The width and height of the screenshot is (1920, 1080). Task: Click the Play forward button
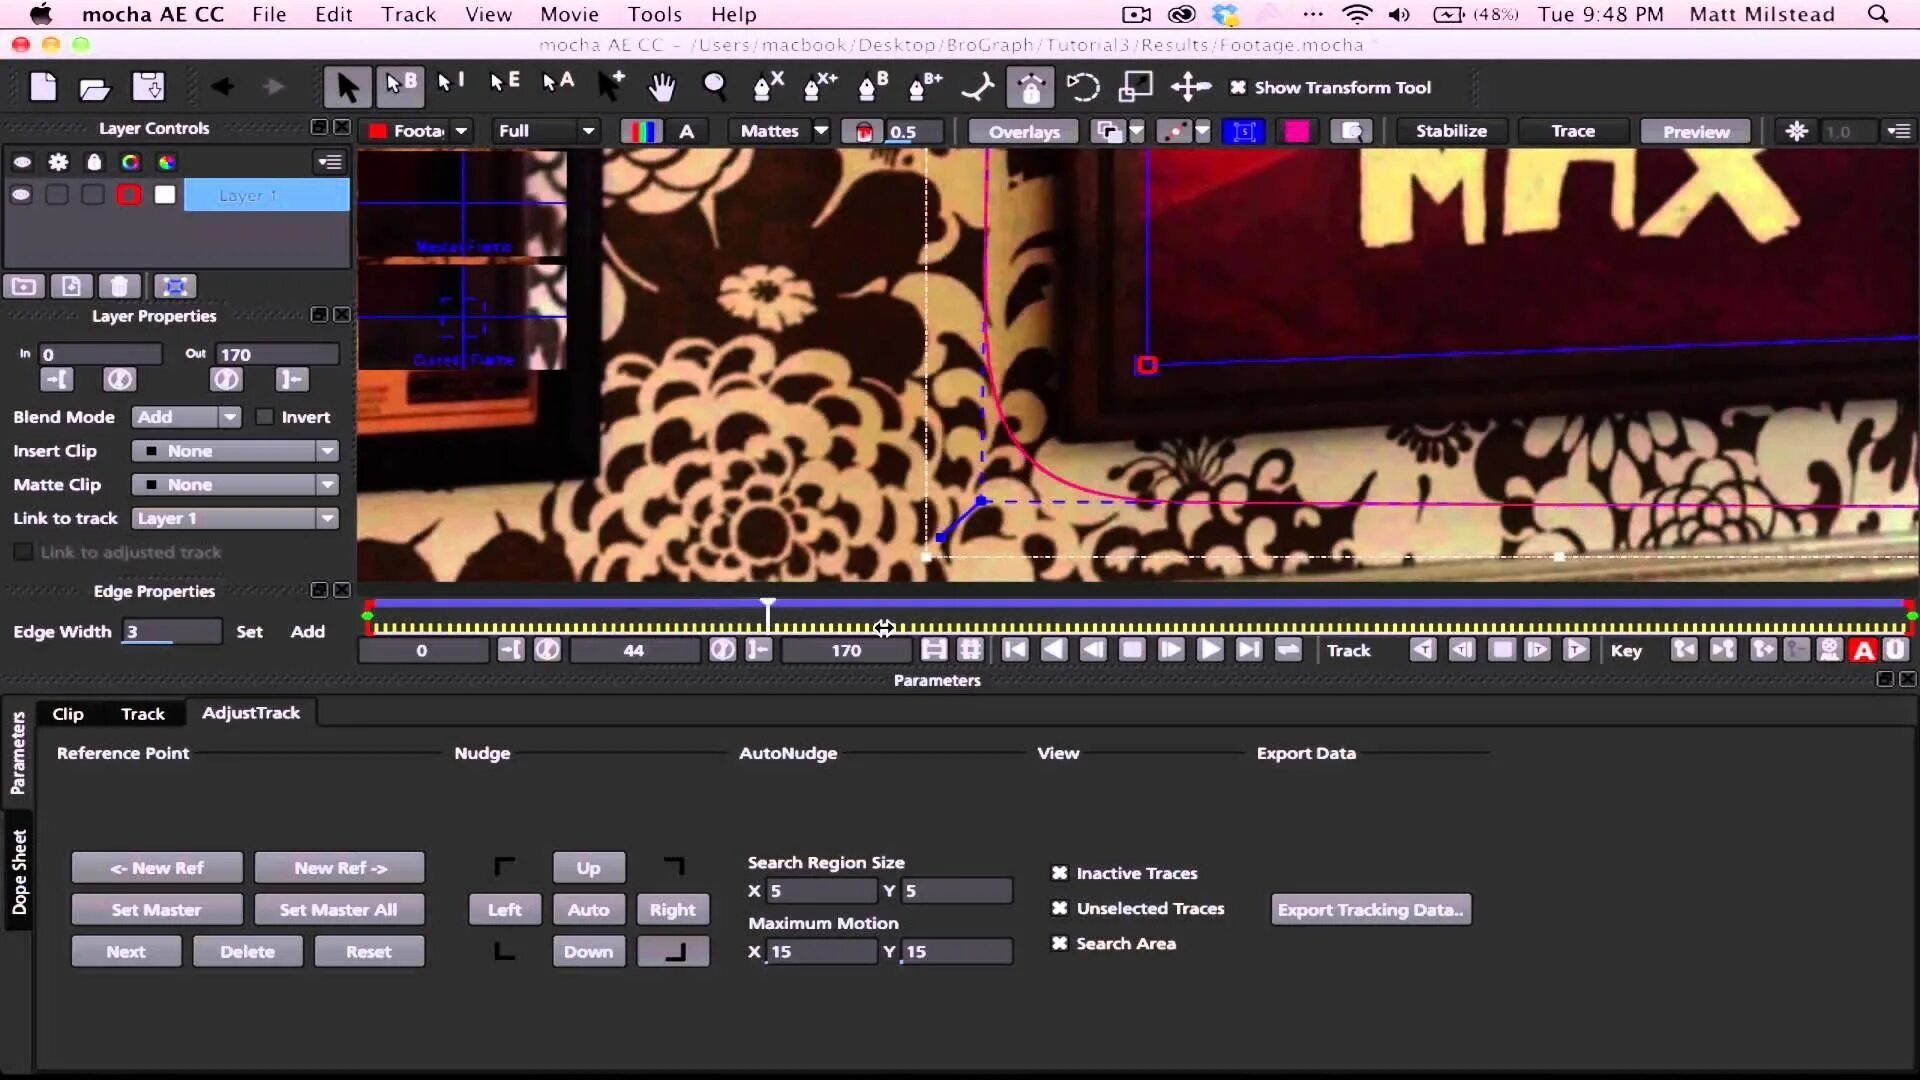[1209, 650]
